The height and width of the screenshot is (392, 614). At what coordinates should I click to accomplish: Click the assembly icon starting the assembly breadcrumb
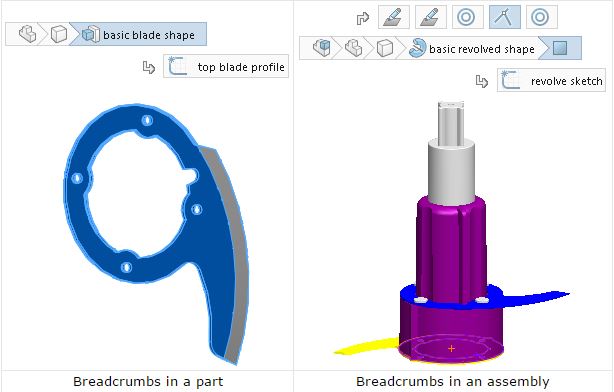pos(321,49)
